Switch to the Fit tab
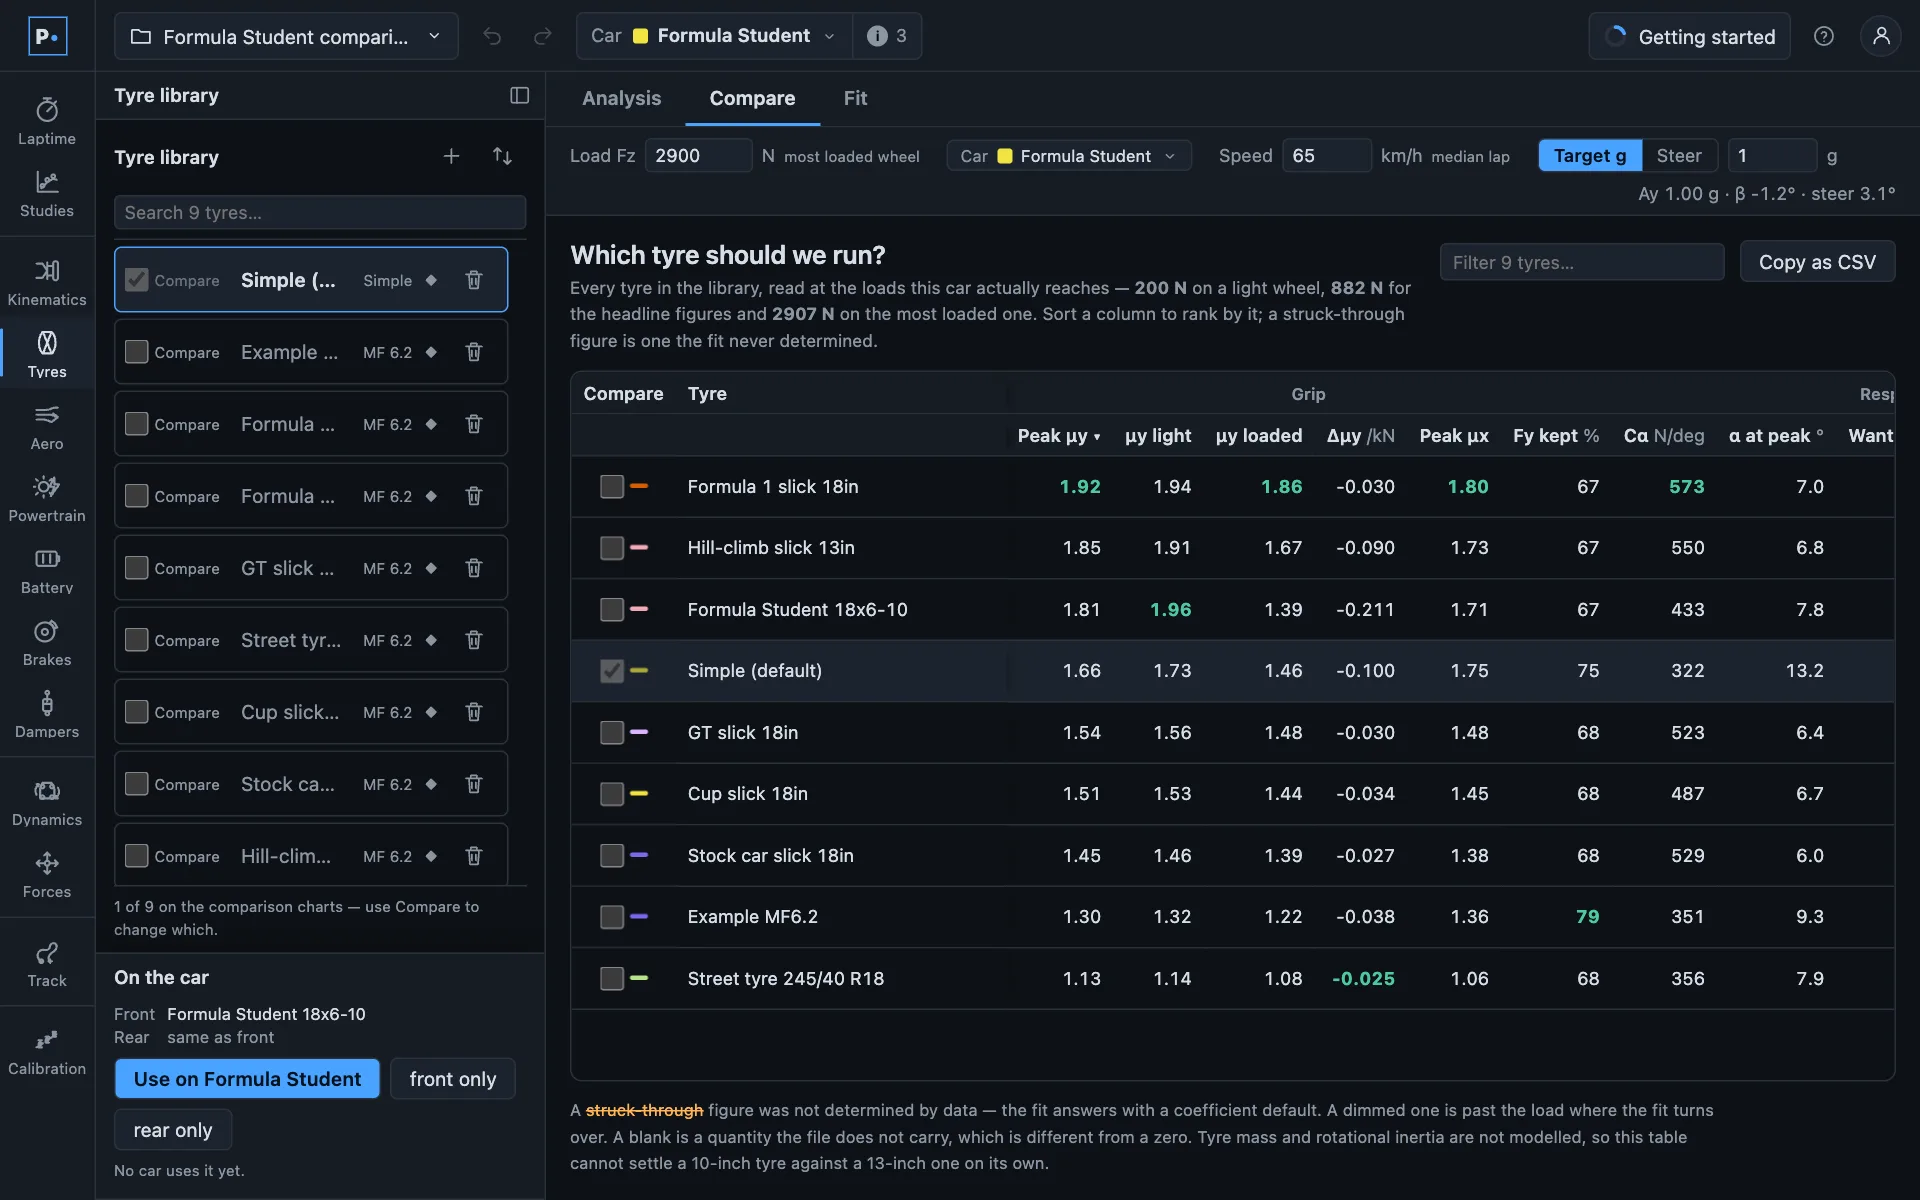The image size is (1920, 1200). [855, 98]
